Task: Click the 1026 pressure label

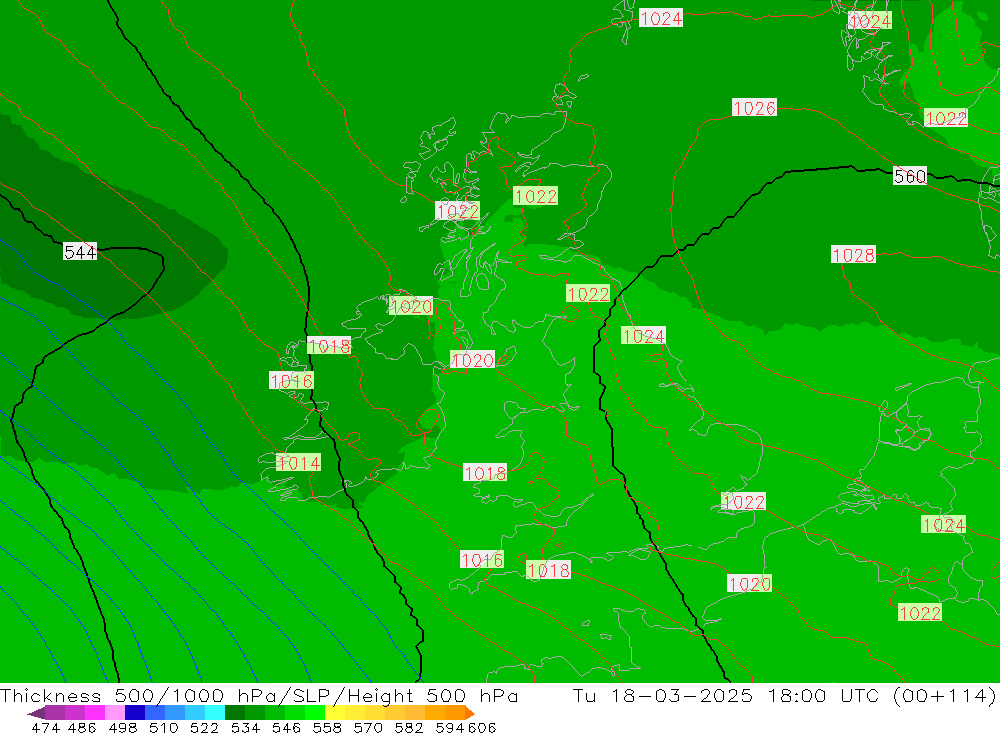Action: point(754,108)
